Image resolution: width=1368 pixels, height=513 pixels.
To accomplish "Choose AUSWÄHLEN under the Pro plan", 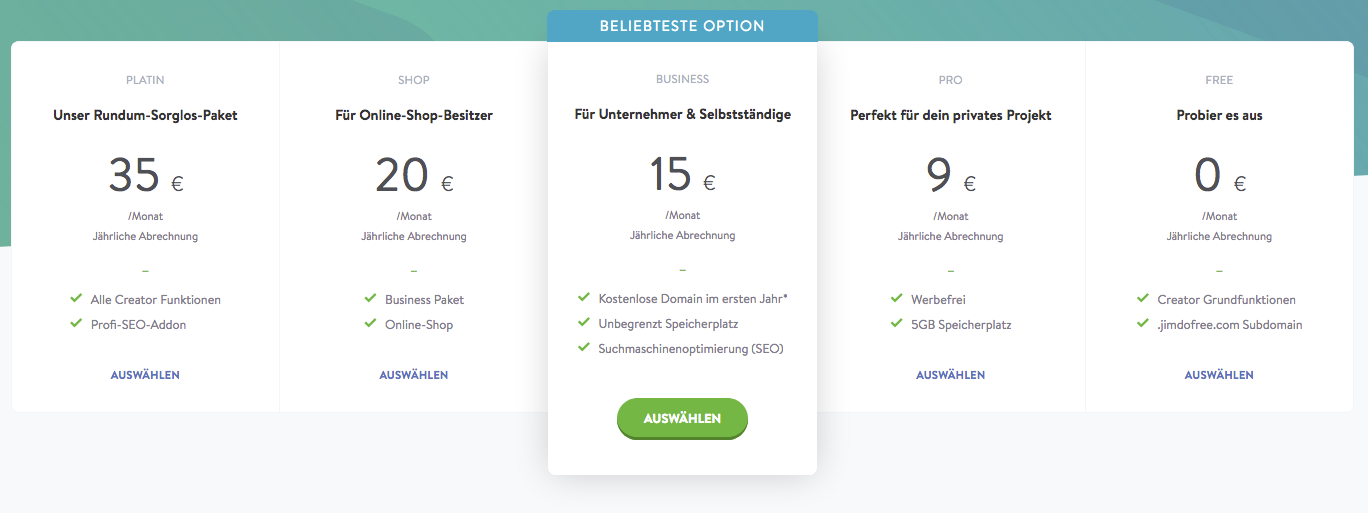I will click(951, 375).
